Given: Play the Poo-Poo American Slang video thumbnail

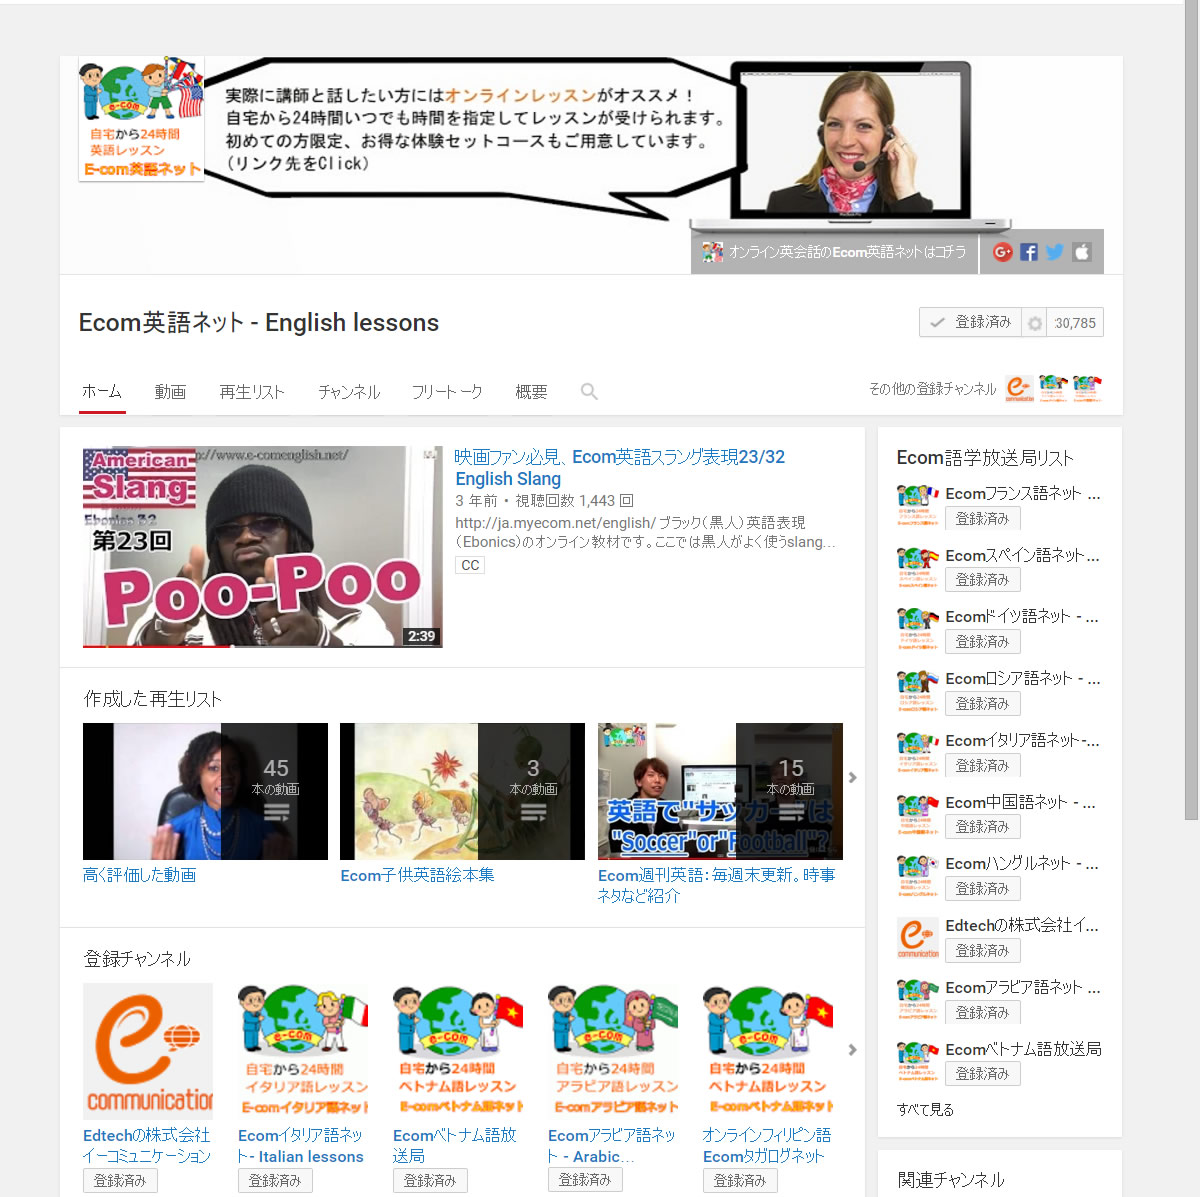Looking at the screenshot, I should point(262,547).
